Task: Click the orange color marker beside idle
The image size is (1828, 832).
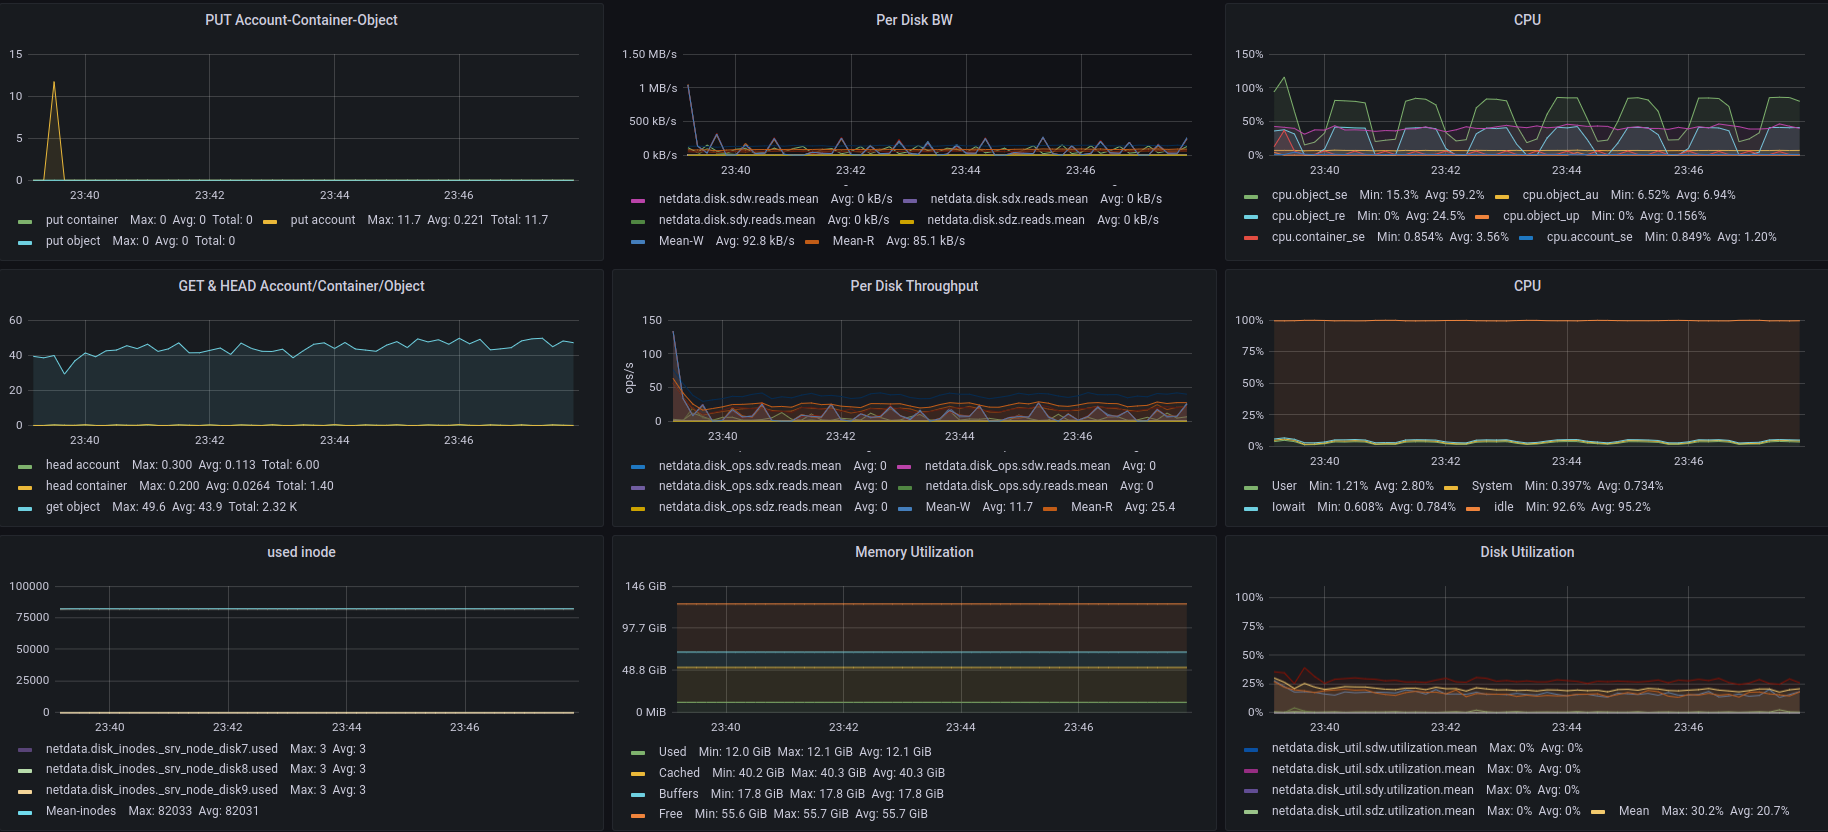Action: click(x=1473, y=508)
